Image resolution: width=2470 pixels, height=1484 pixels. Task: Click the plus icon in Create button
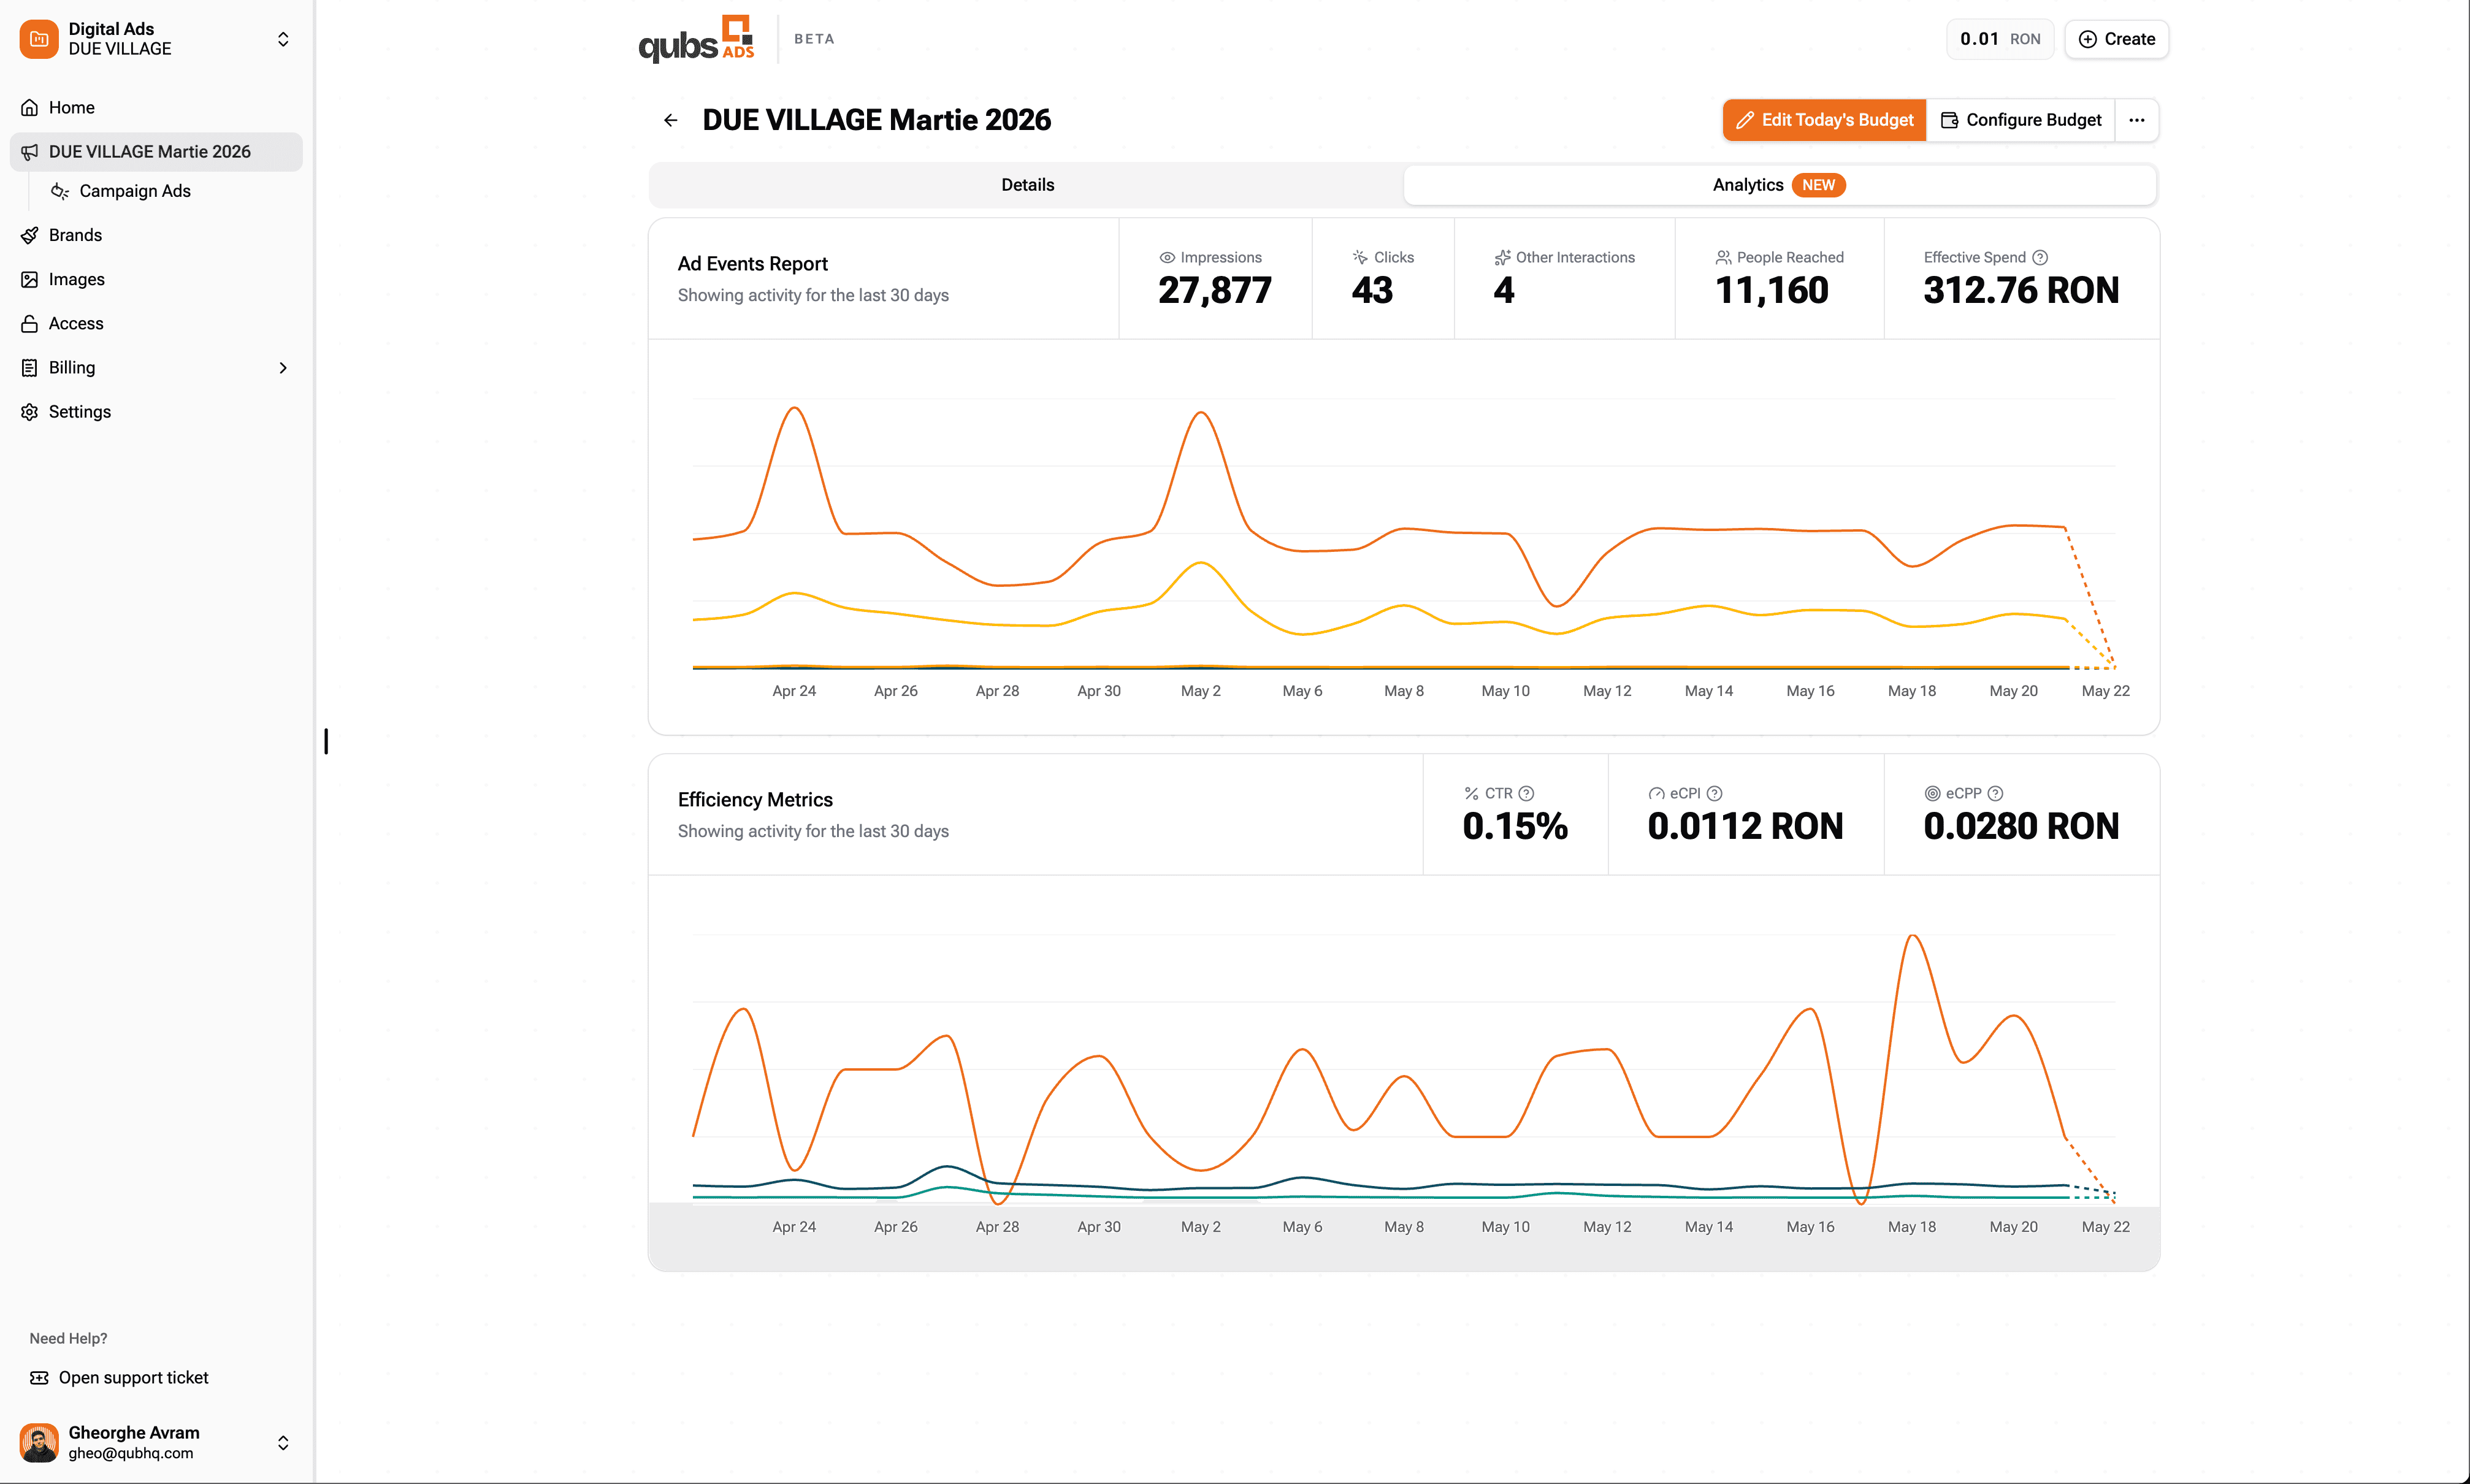[2087, 39]
